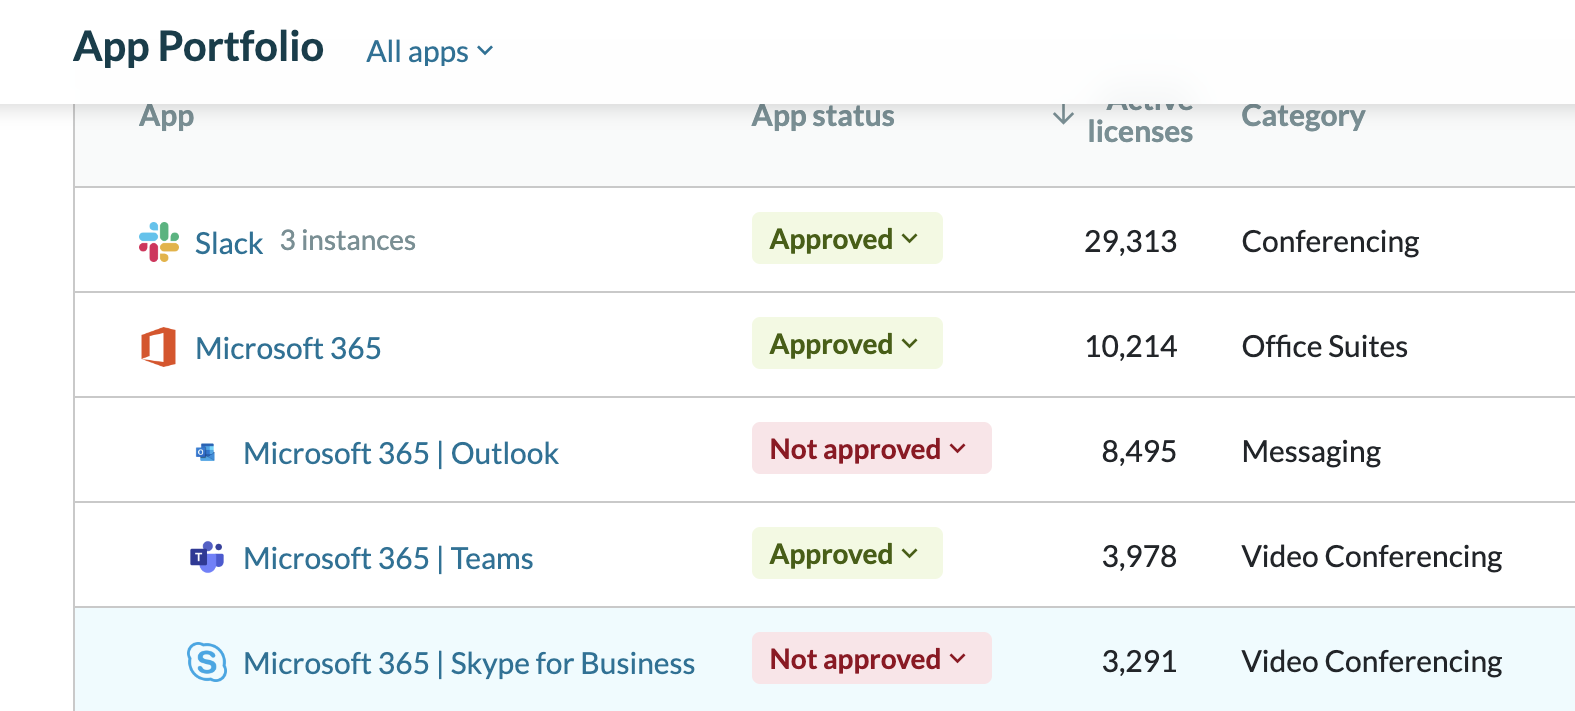Select Microsoft 365 | Teams link

click(388, 558)
